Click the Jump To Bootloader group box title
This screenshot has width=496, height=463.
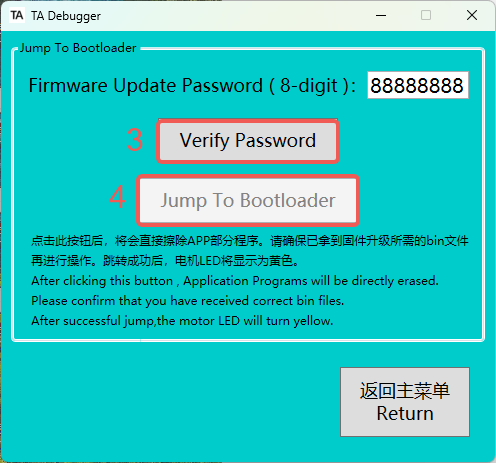tap(78, 48)
